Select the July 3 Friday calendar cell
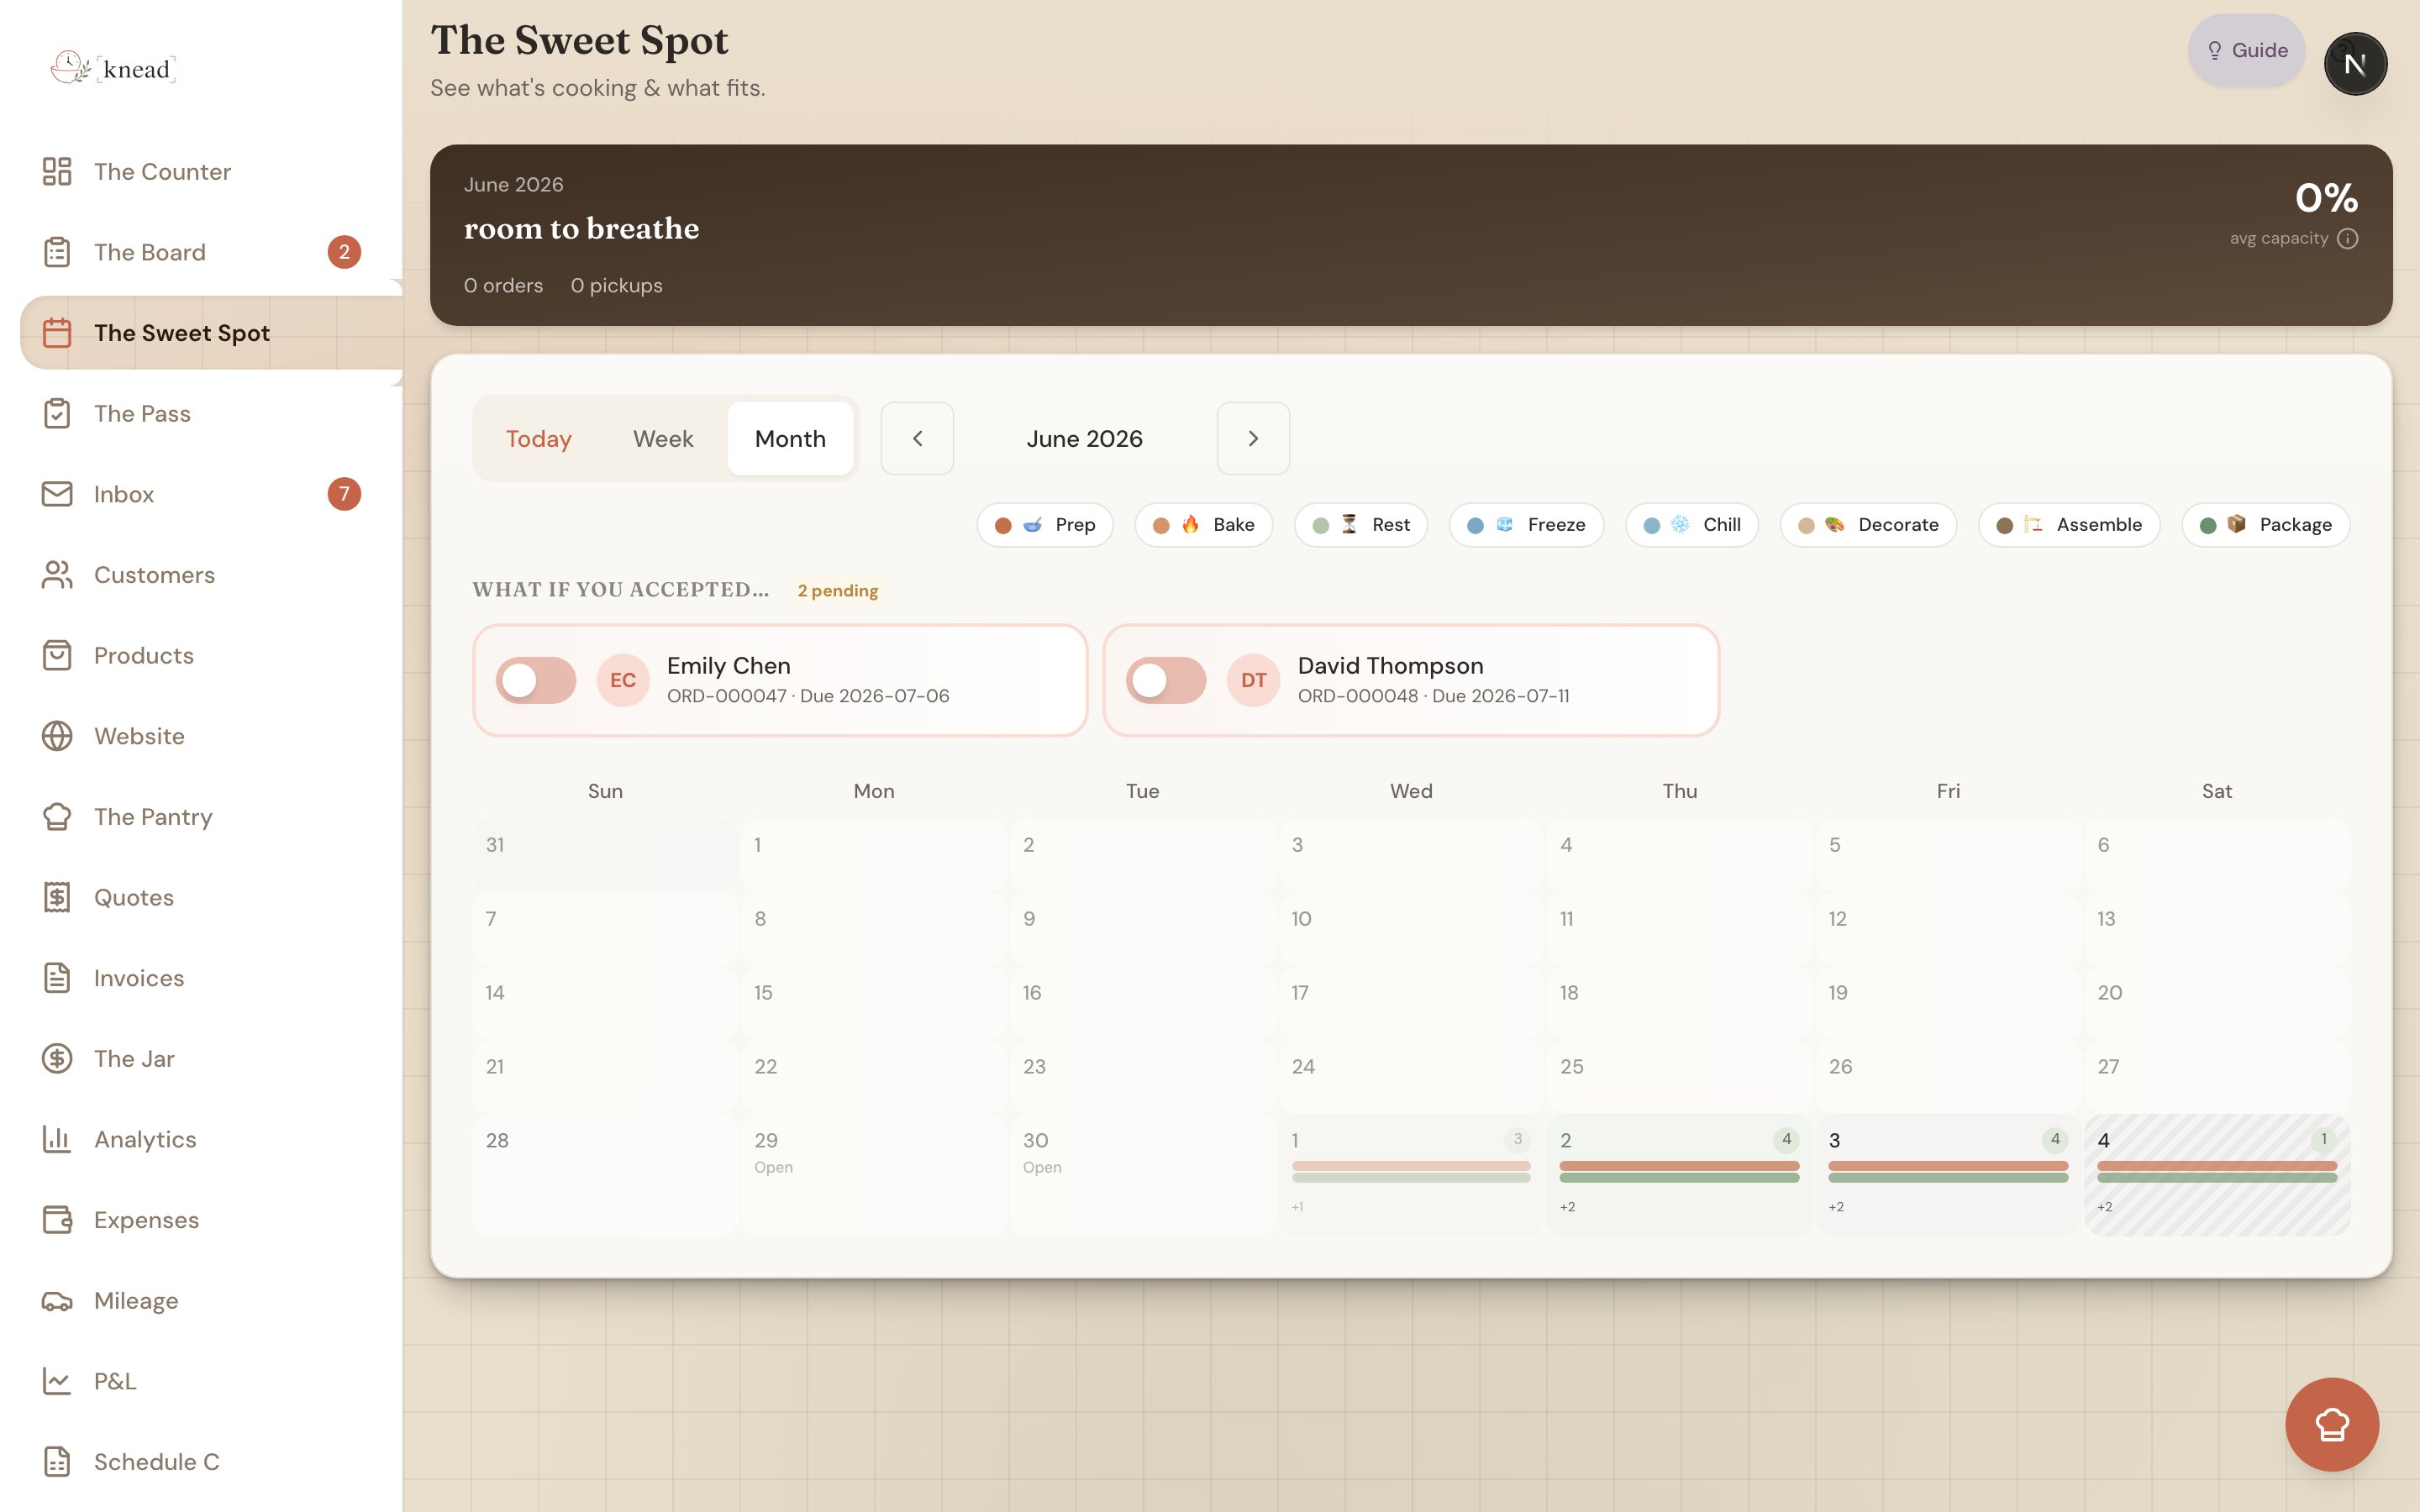2420x1512 pixels. click(1948, 1175)
